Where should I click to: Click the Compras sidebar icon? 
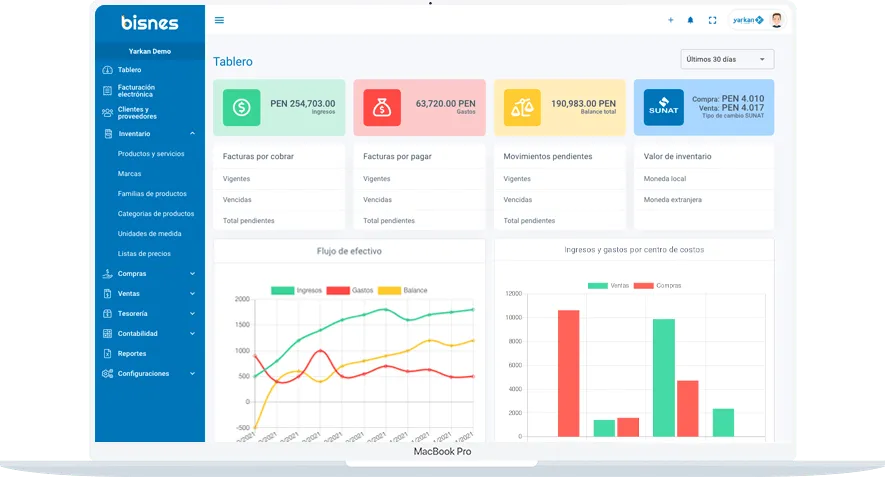(x=107, y=274)
